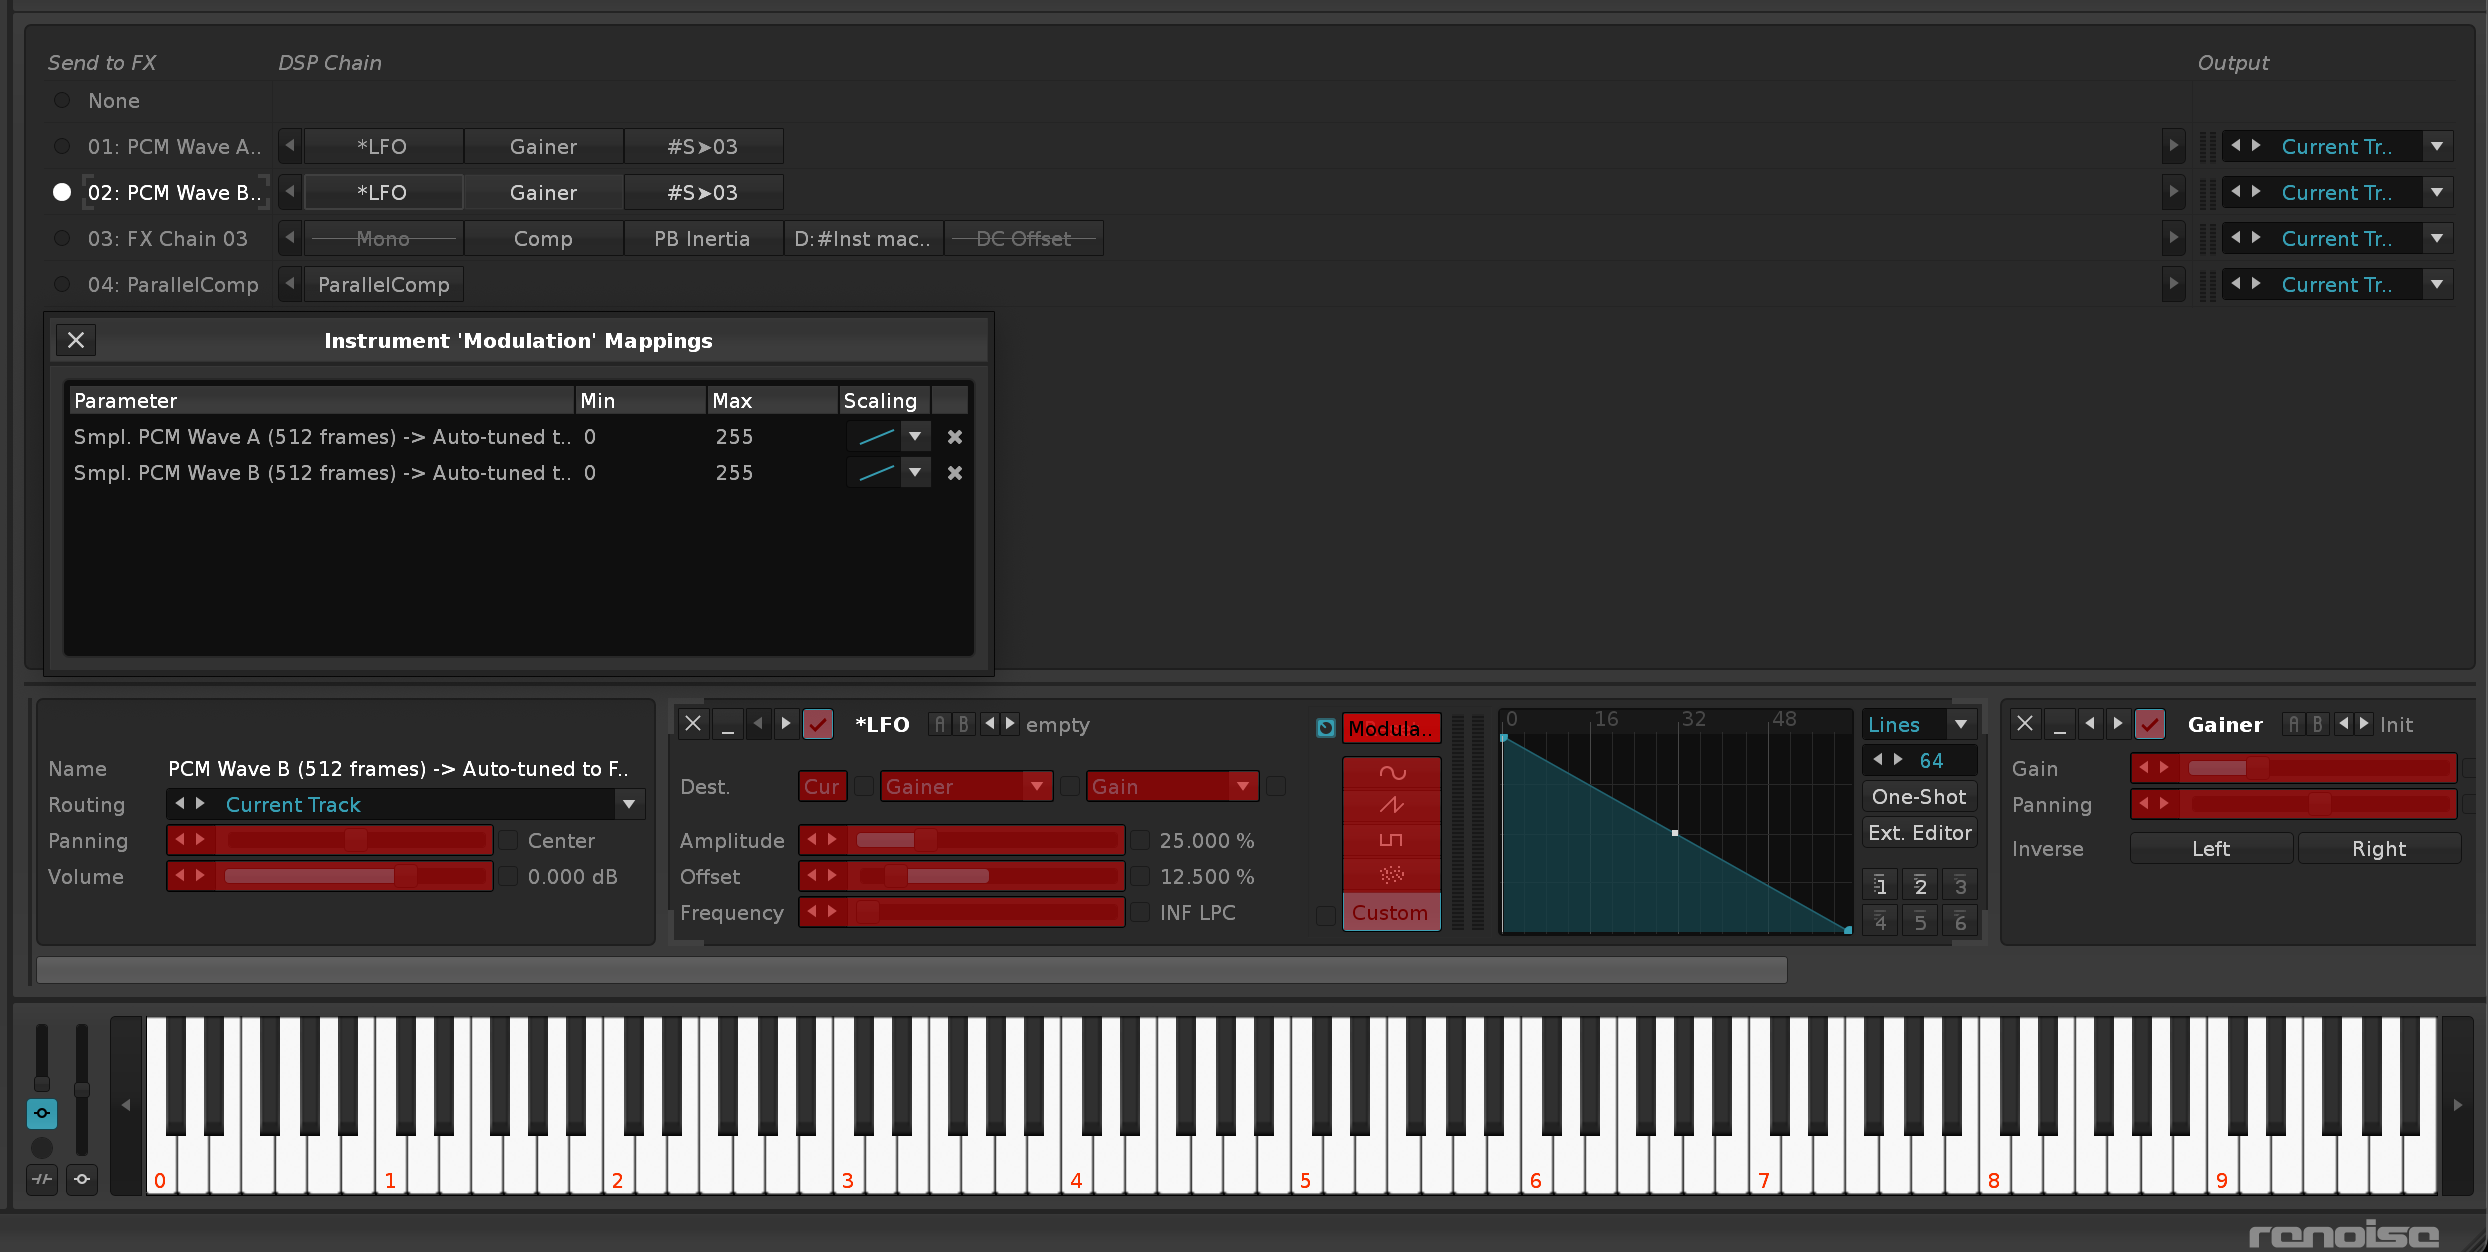This screenshot has height=1252, width=2488.
Task: Select PB Inertia device in FX Chain 03
Action: click(702, 238)
